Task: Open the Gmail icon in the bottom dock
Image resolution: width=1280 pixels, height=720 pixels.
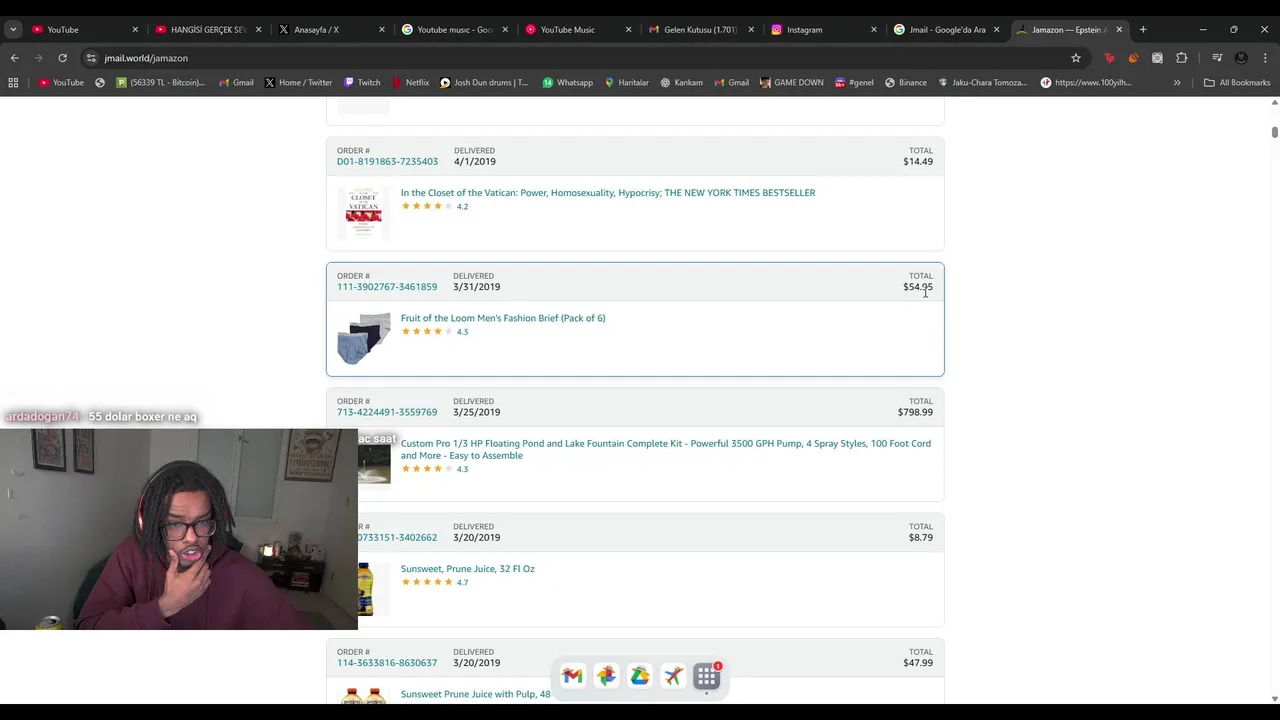Action: (572, 677)
